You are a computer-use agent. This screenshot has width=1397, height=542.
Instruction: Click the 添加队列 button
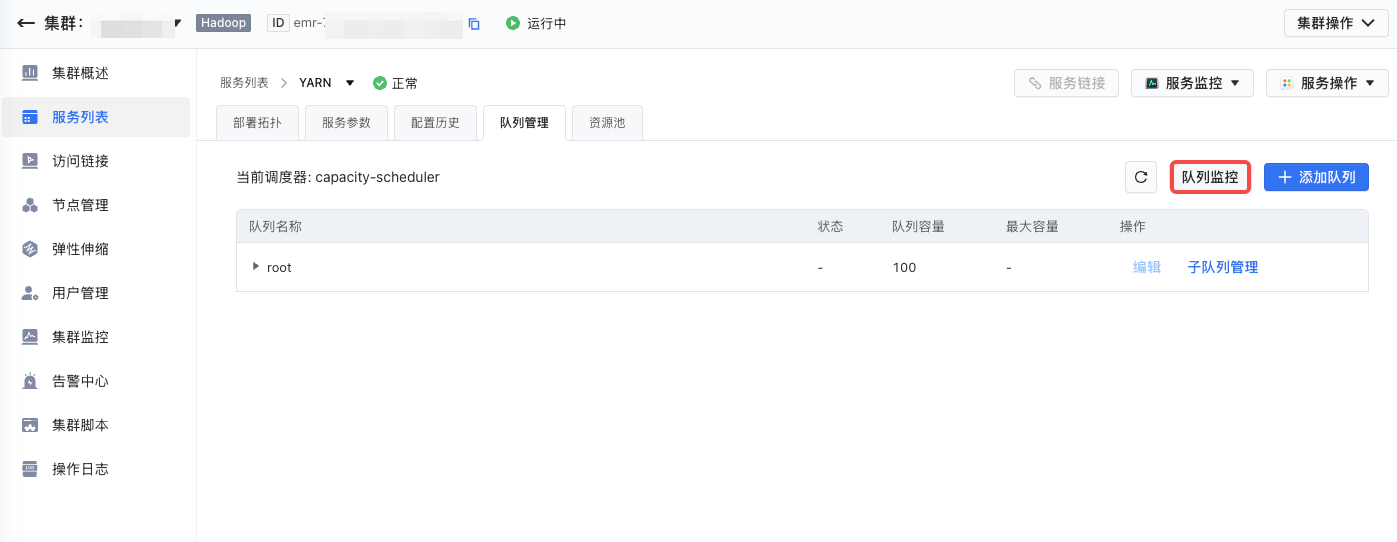point(1316,177)
